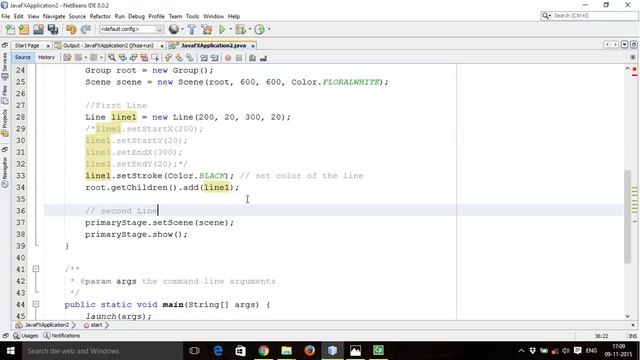Click the Profile Project toolbar icon

coord(259,29)
